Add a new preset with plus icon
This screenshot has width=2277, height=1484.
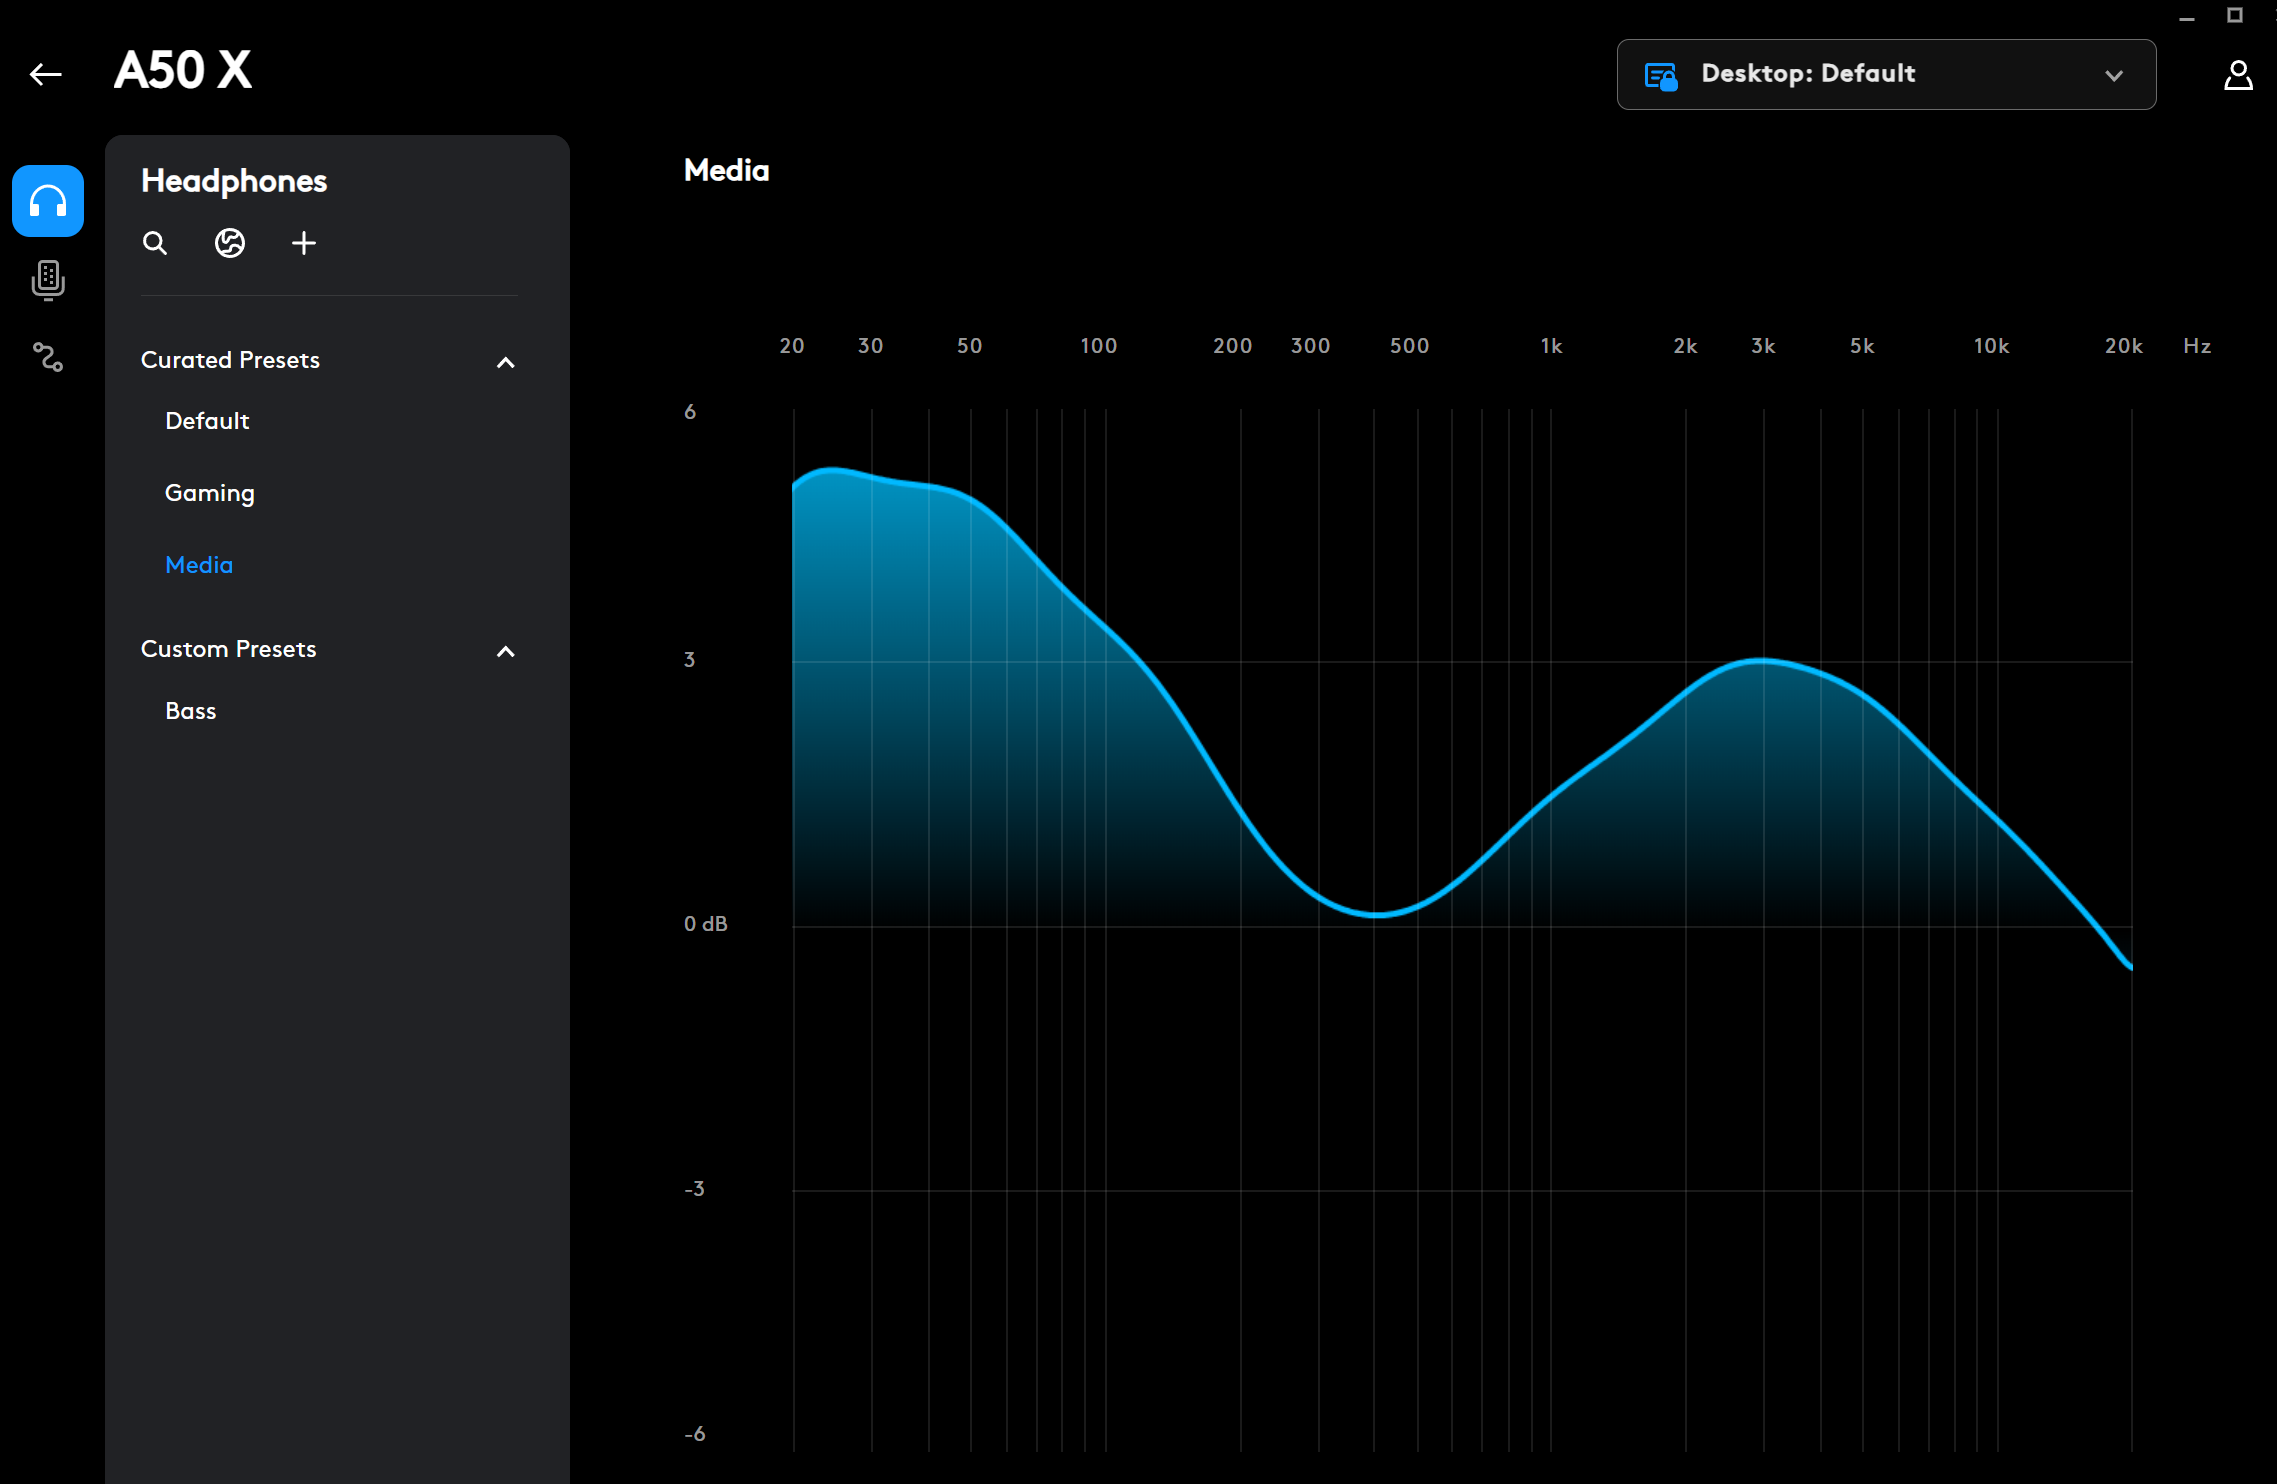(x=304, y=243)
